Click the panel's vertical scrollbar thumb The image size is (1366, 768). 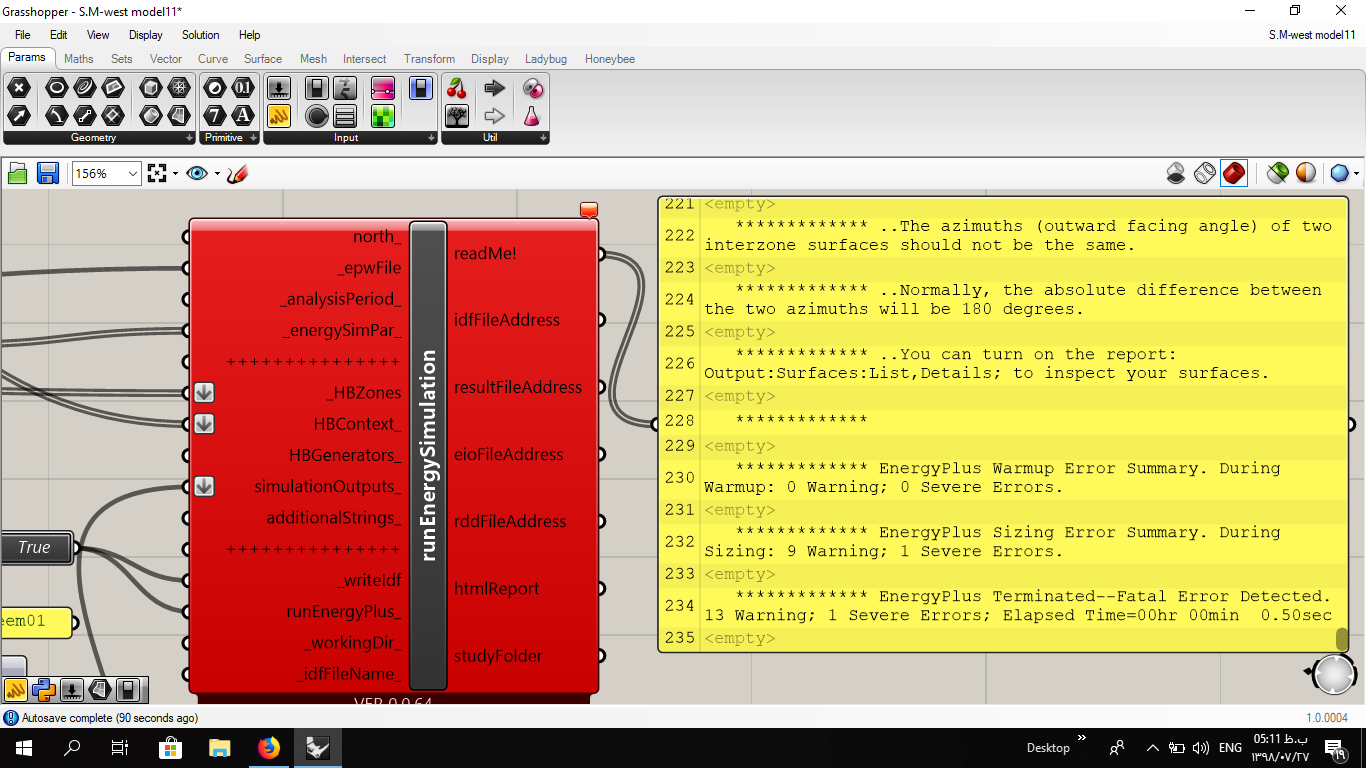tap(1342, 639)
